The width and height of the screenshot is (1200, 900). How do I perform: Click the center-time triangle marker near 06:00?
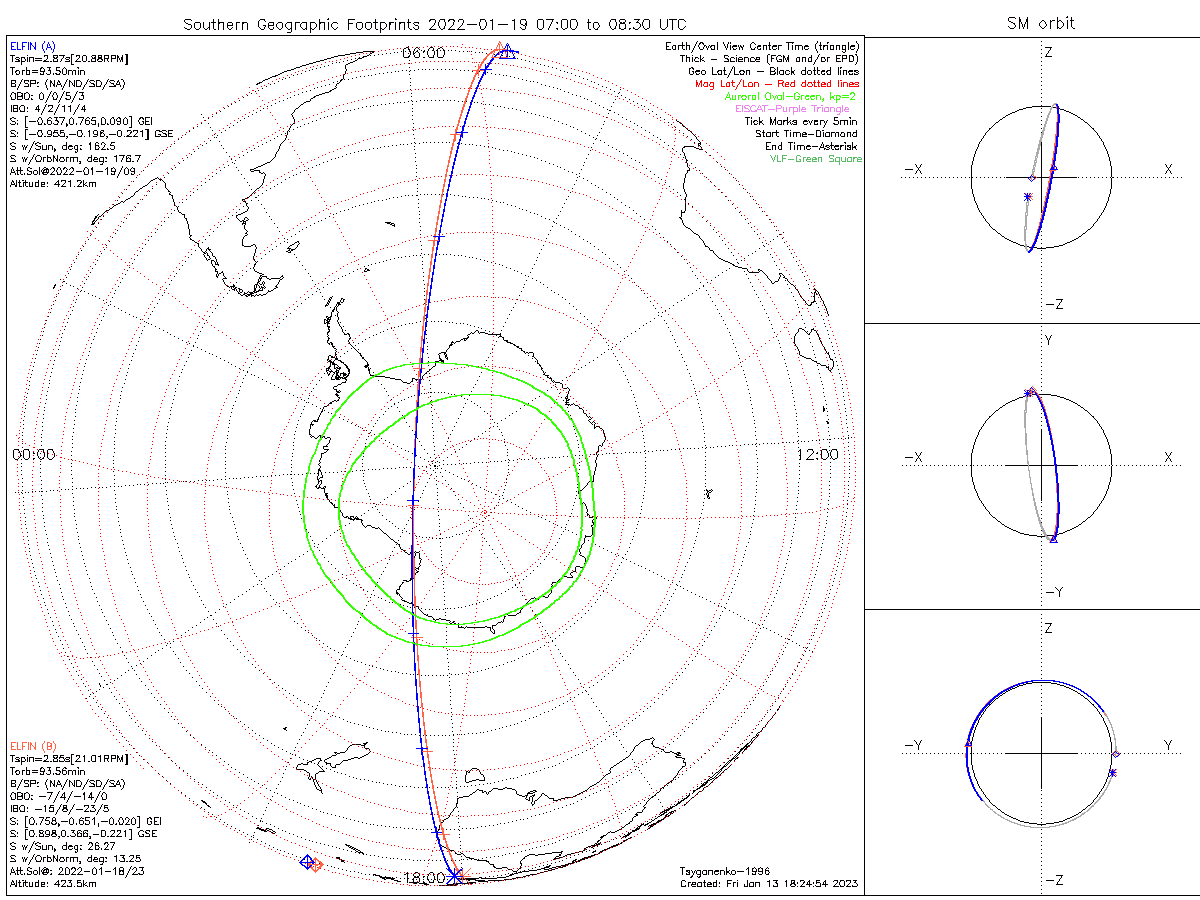tap(508, 51)
